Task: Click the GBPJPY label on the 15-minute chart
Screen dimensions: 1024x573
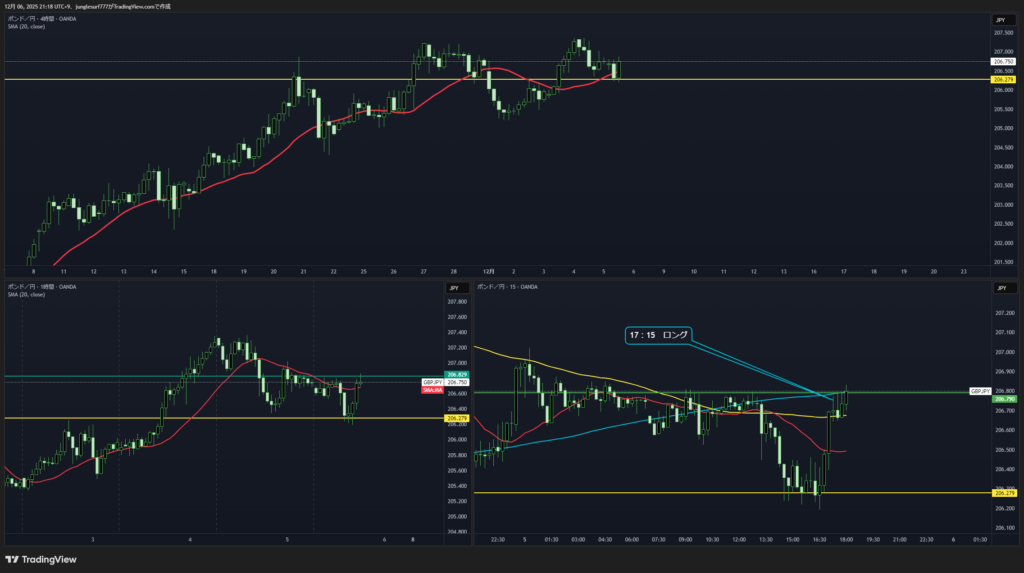Action: click(x=978, y=391)
